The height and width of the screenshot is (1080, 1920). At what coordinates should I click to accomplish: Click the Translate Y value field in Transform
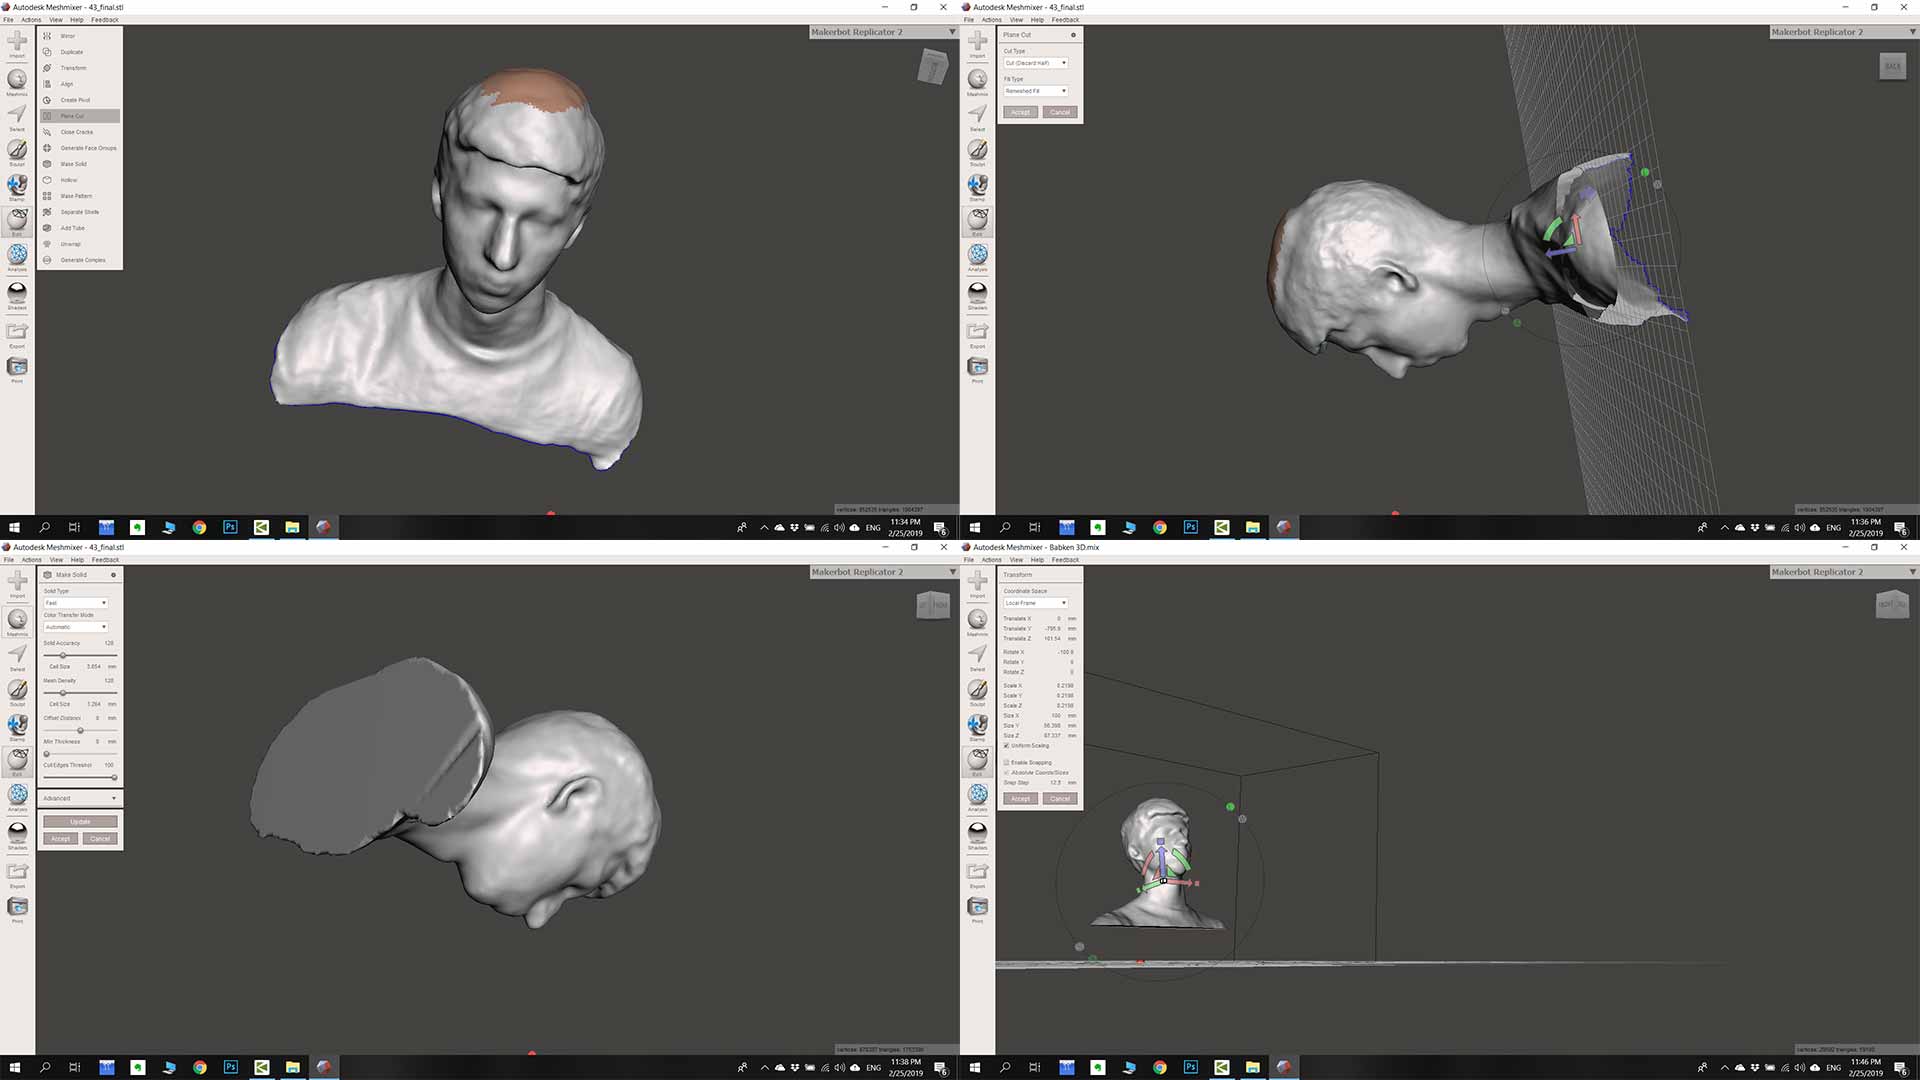pos(1052,629)
